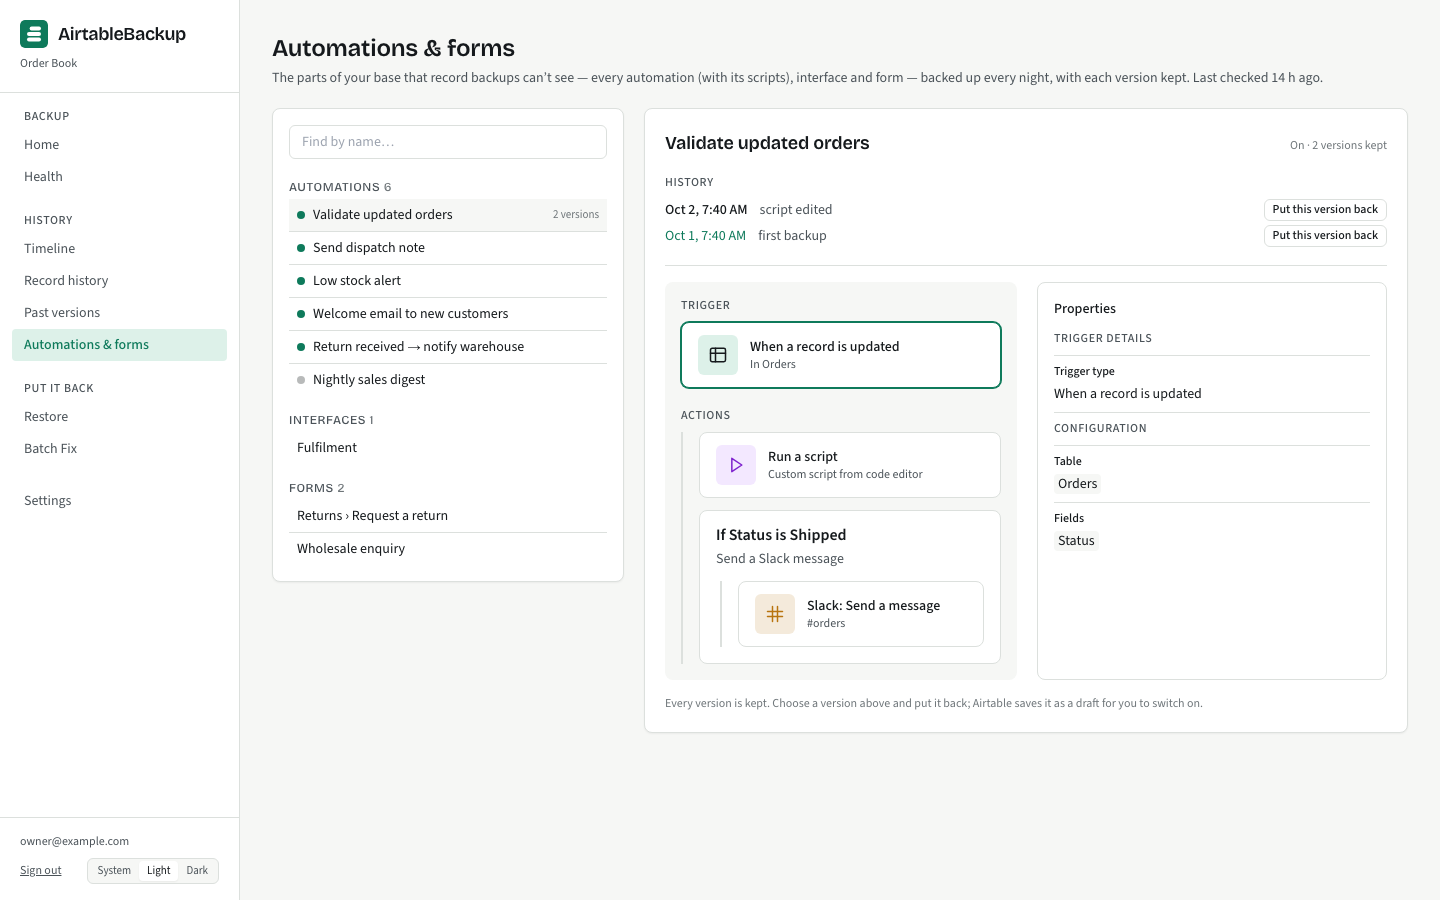Open Record history
The height and width of the screenshot is (900, 1440).
tap(119, 281)
